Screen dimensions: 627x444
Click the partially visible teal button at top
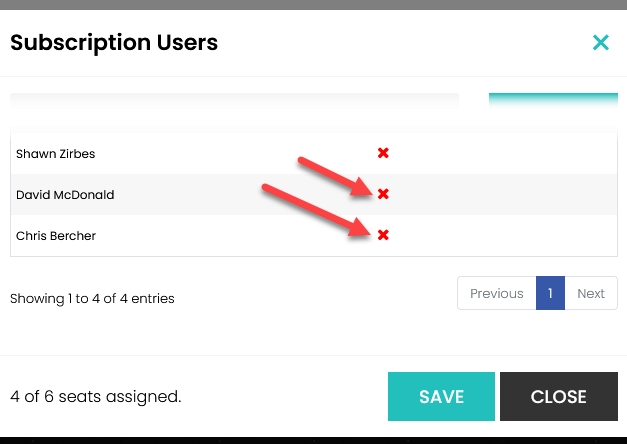(553, 100)
